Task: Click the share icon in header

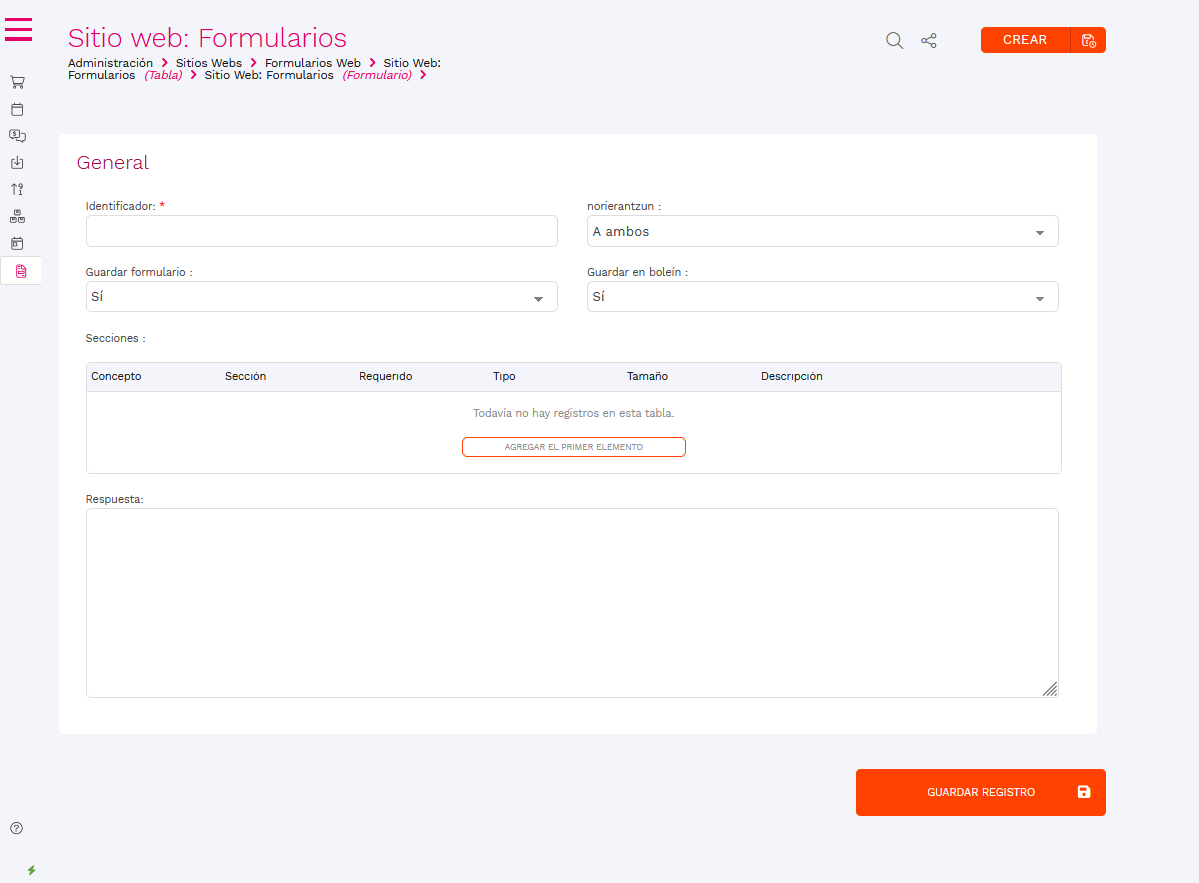Action: 929,41
